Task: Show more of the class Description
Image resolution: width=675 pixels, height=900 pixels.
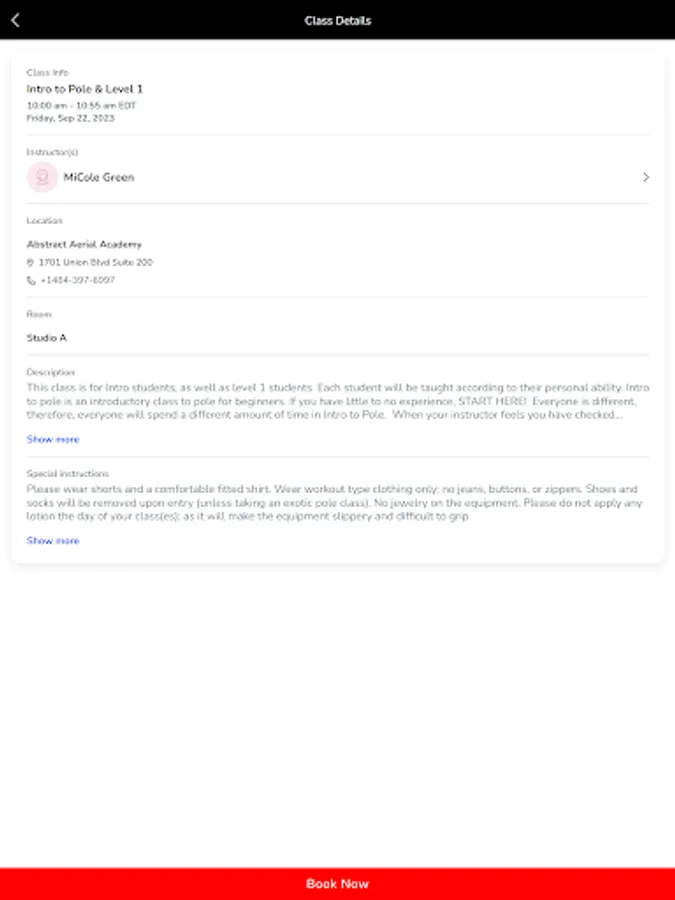Action: pyautogui.click(x=52, y=439)
